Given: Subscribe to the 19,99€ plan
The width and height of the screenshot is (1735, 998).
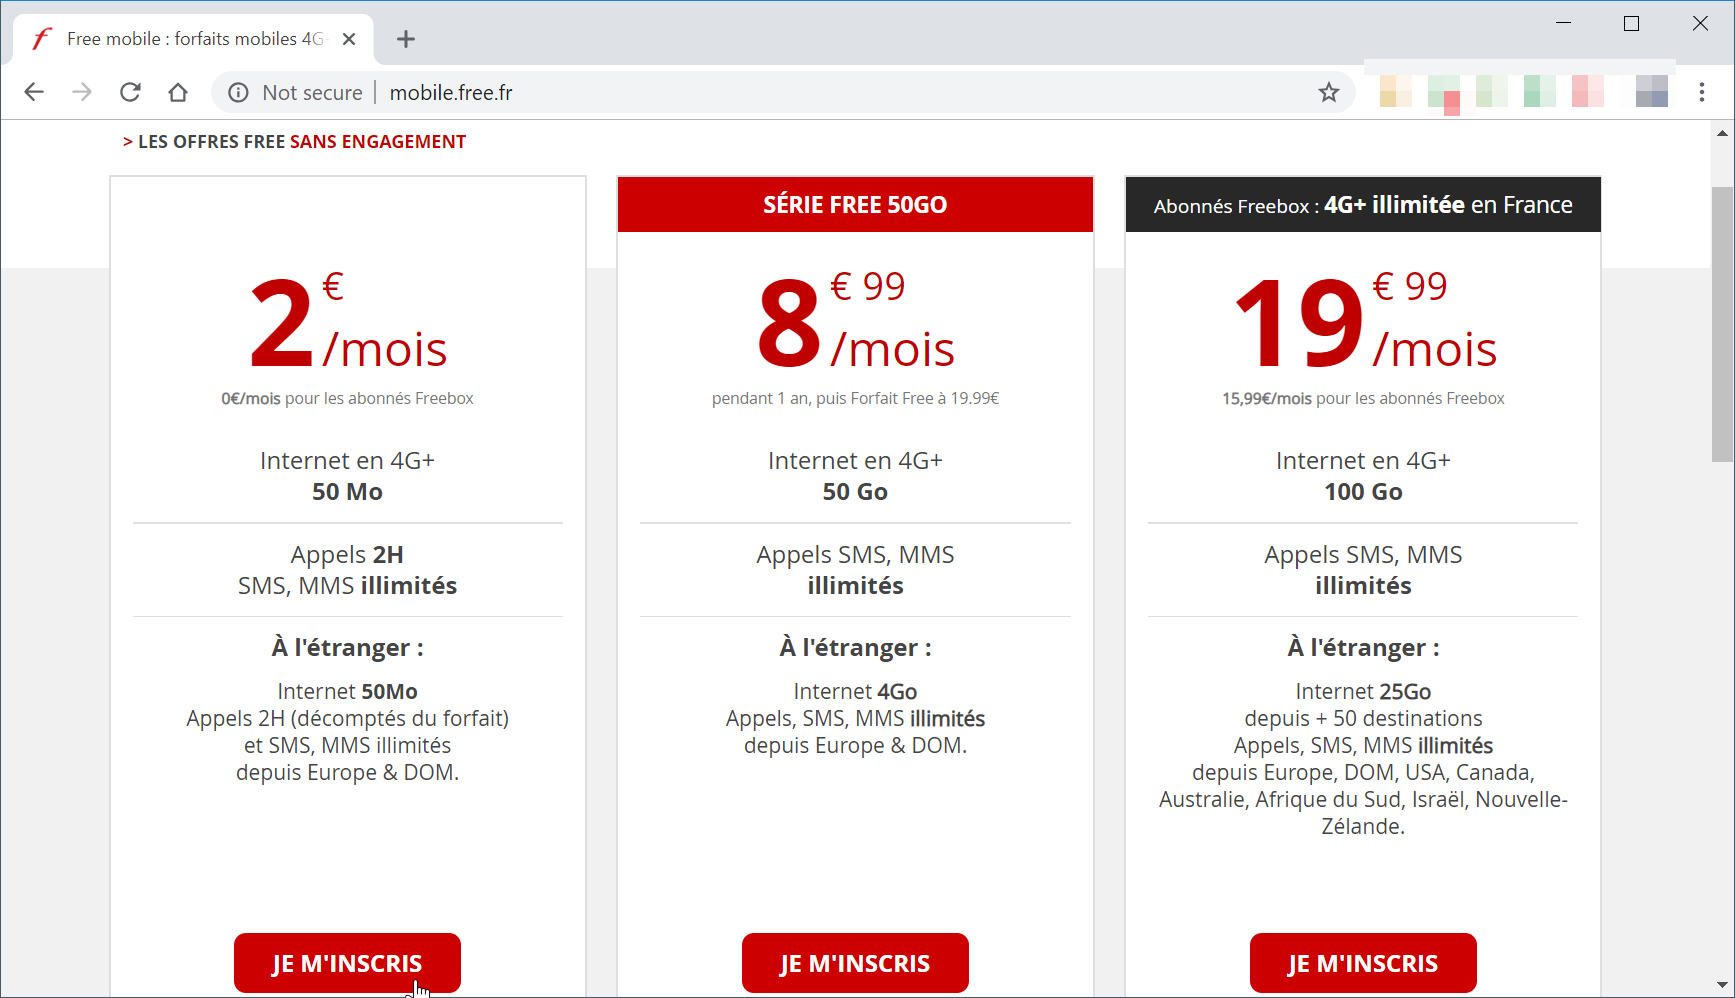Looking at the screenshot, I should click(1363, 963).
